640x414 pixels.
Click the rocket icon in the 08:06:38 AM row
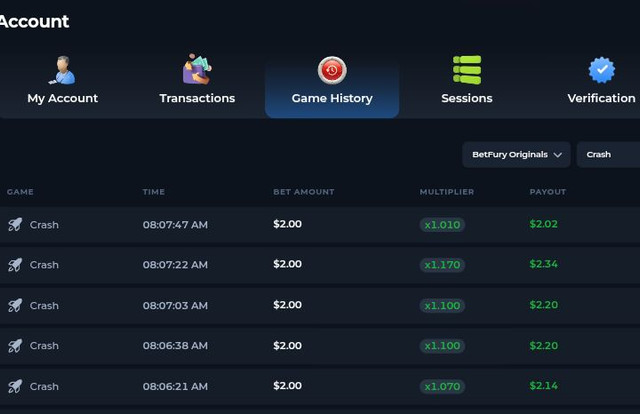15,345
